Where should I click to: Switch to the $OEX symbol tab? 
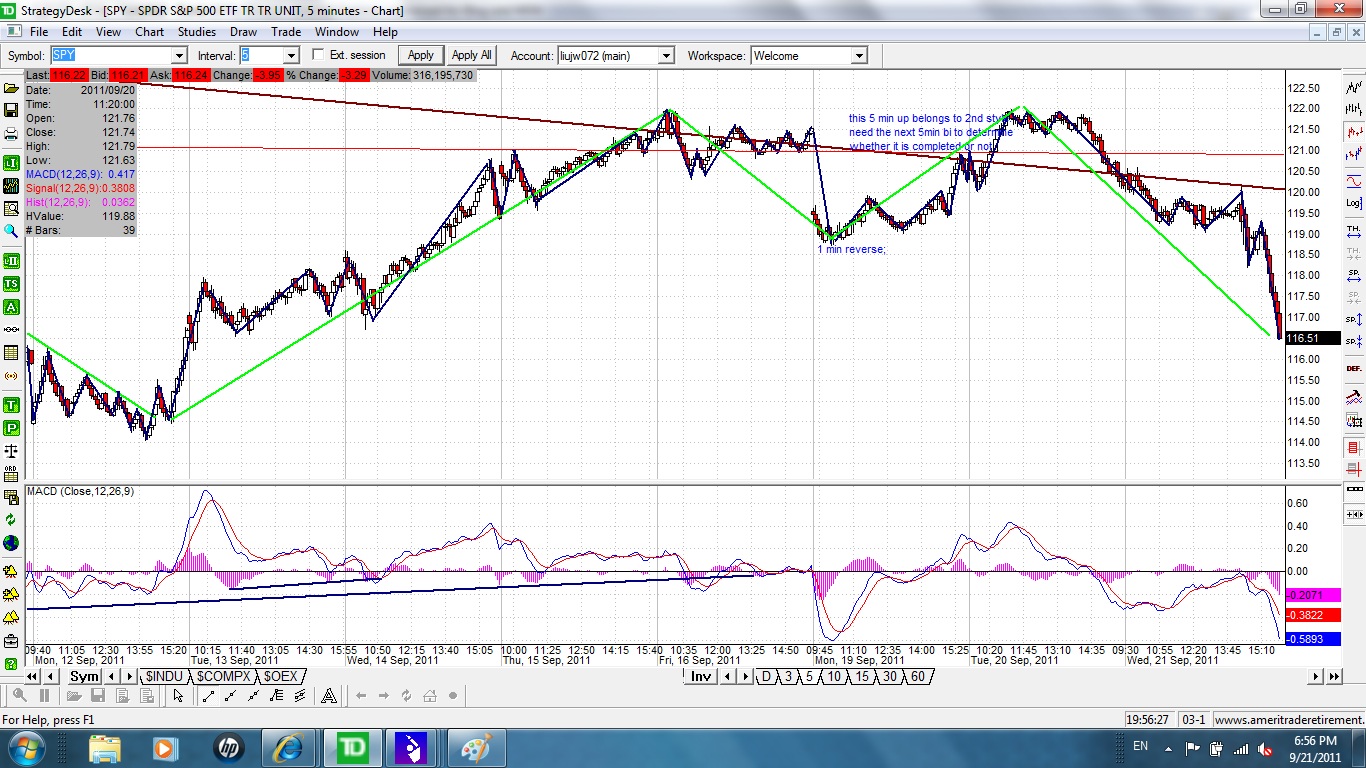pos(280,676)
